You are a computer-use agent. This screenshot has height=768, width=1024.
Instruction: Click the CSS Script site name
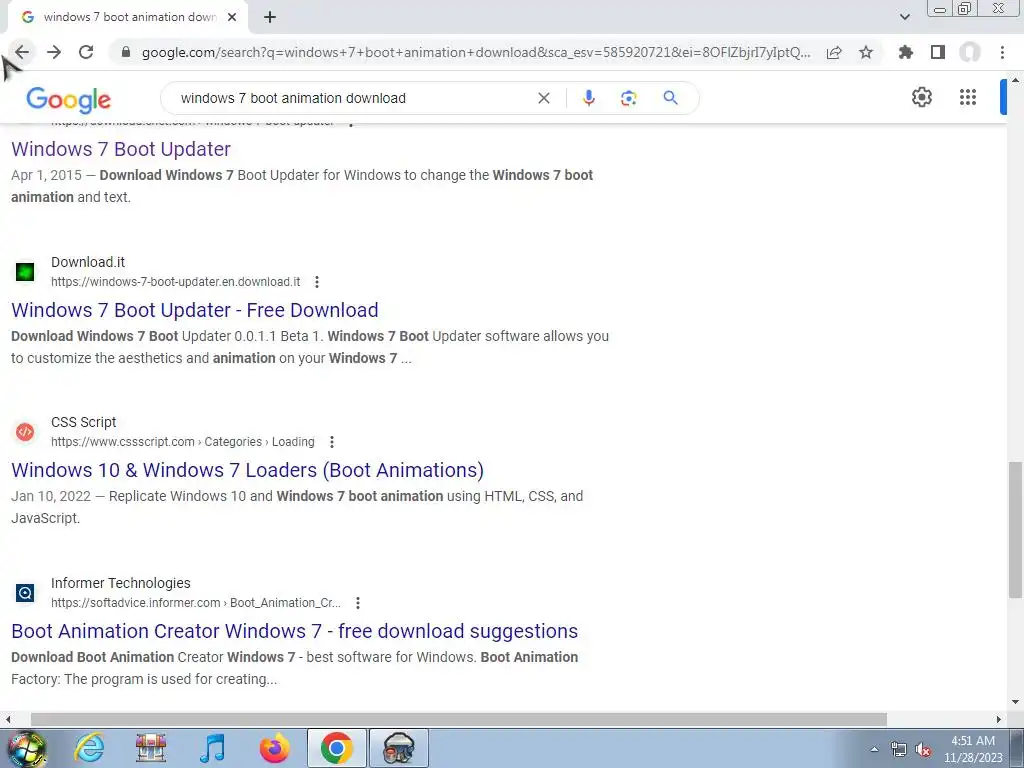[84, 422]
